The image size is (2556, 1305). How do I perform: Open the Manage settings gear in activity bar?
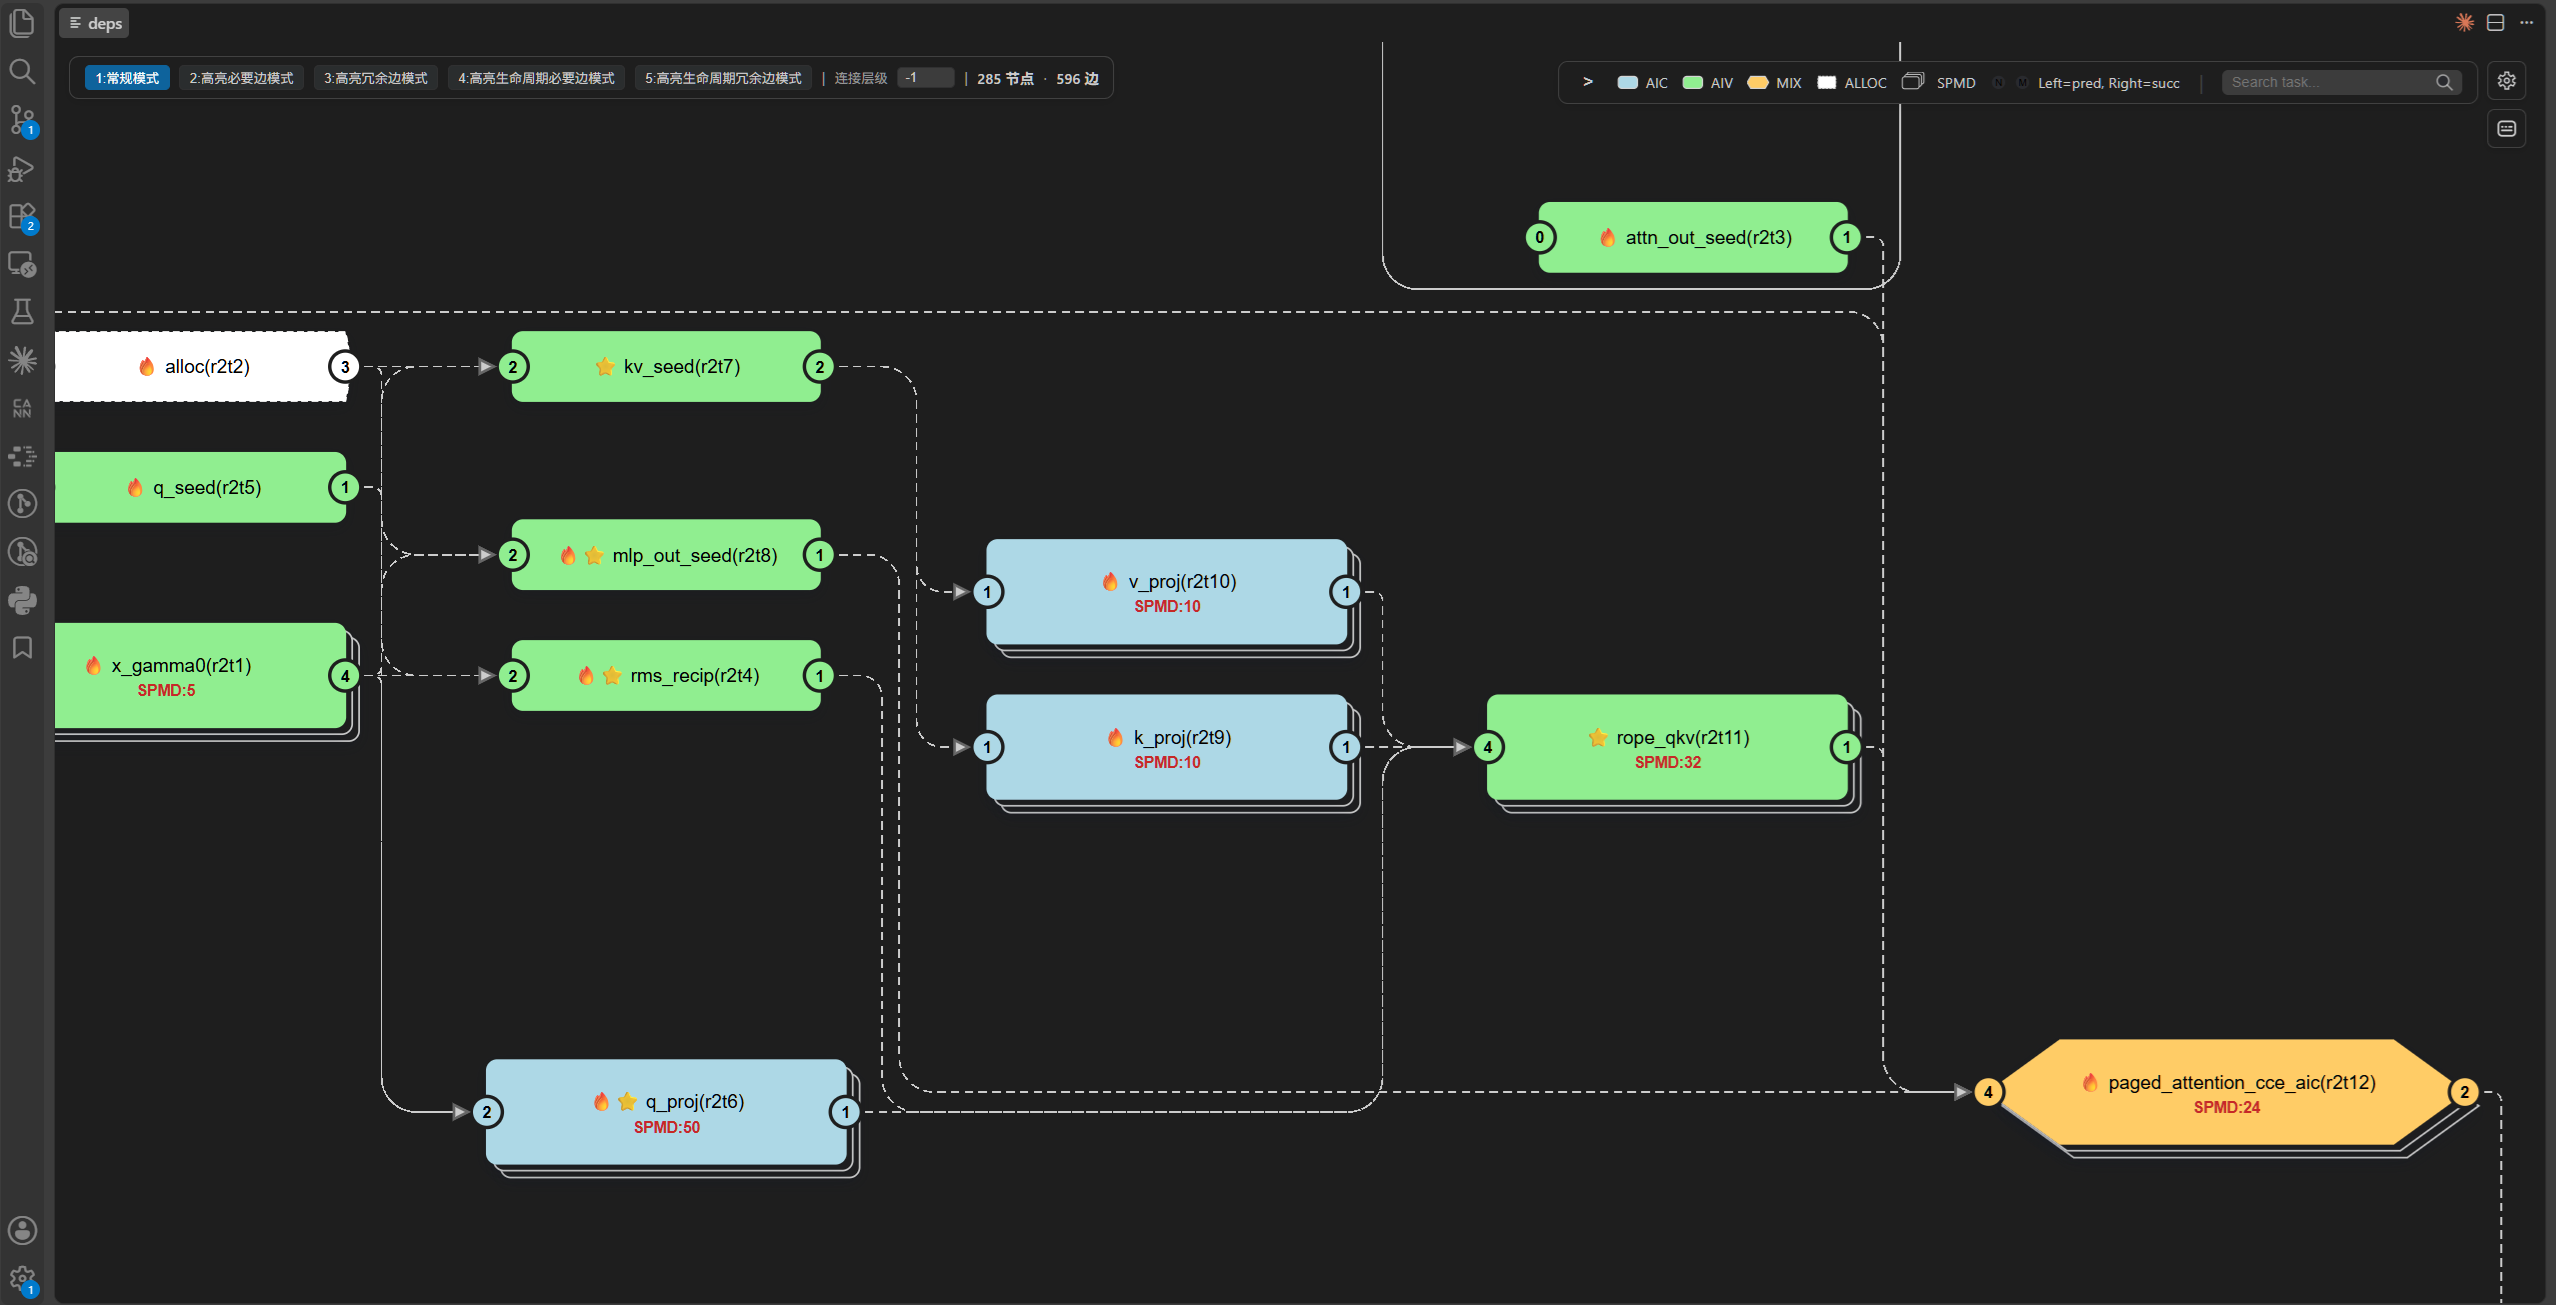point(22,1279)
